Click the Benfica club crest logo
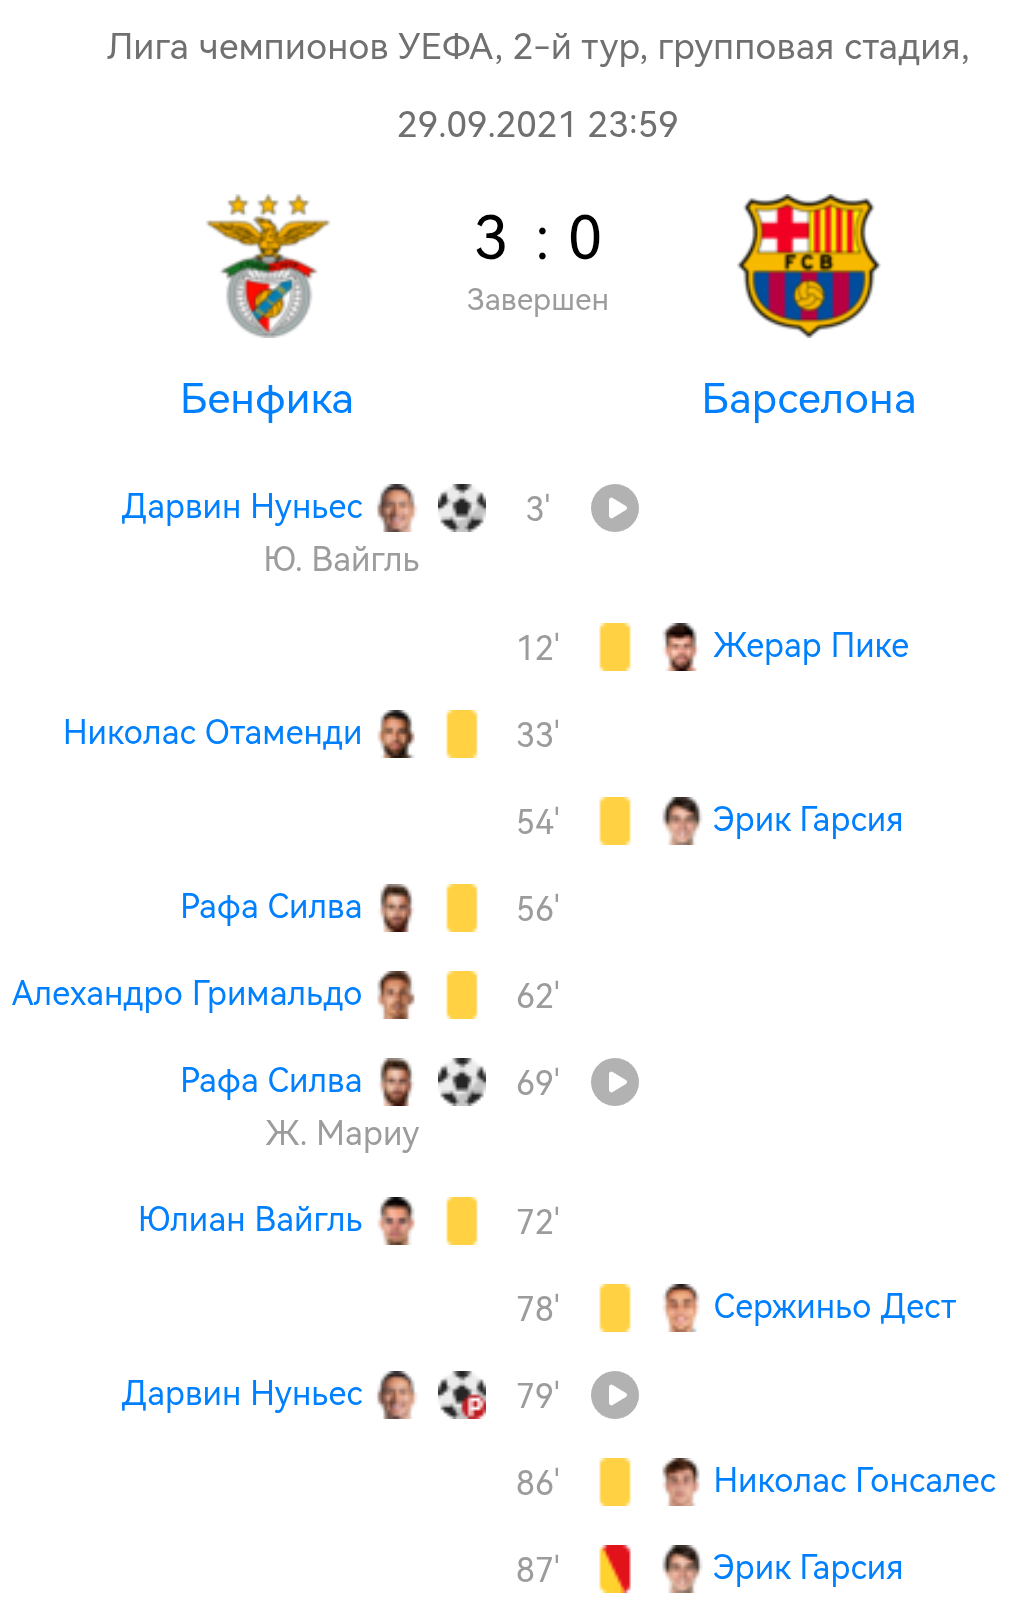The height and width of the screenshot is (1603, 1023). point(267,266)
